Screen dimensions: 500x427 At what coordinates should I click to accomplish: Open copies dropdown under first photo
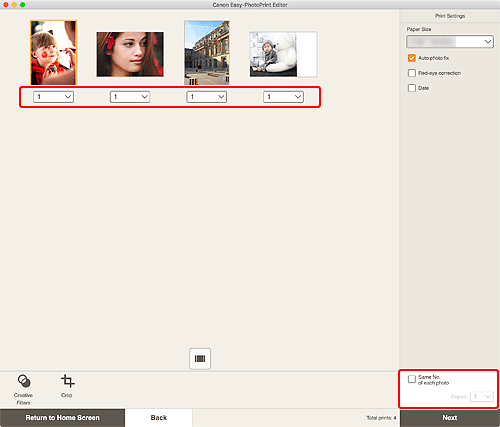click(54, 97)
